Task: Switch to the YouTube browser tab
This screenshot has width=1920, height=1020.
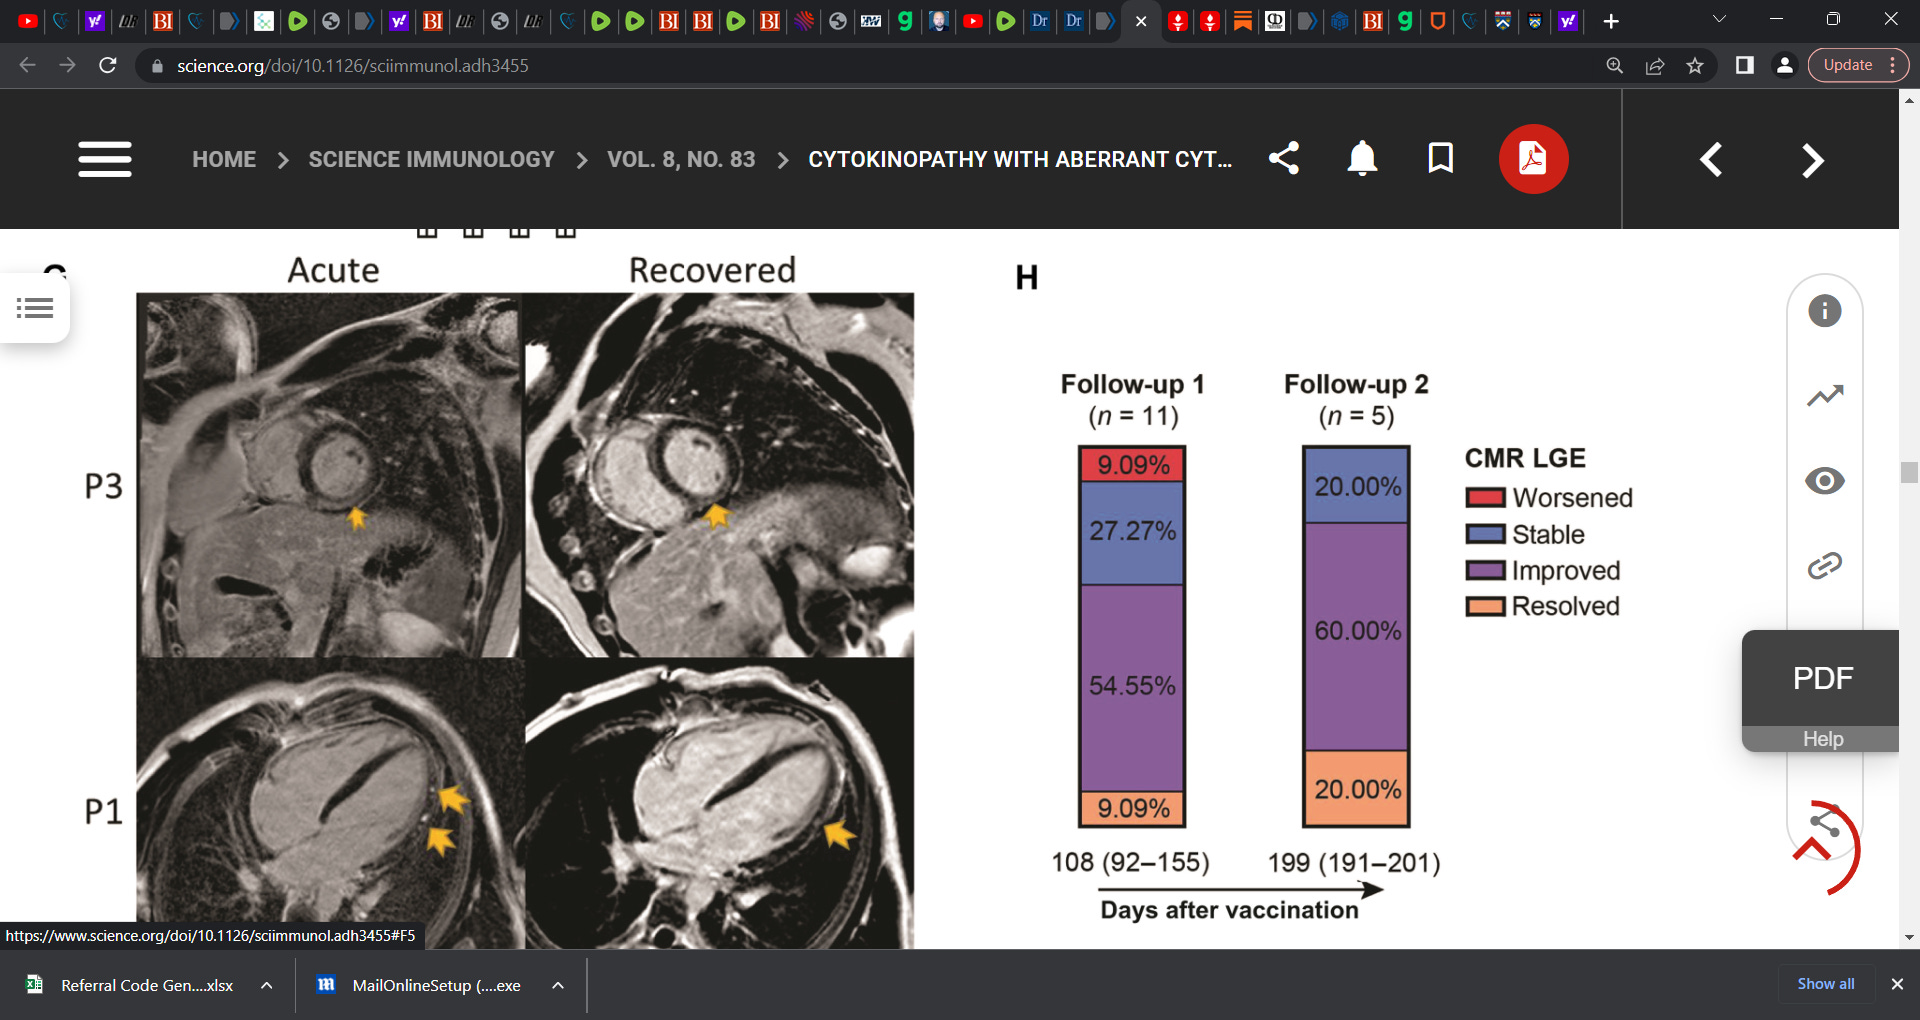Action: (x=27, y=20)
